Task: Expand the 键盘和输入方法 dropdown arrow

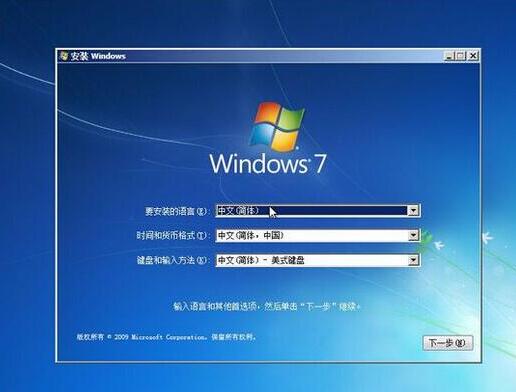Action: 413,260
